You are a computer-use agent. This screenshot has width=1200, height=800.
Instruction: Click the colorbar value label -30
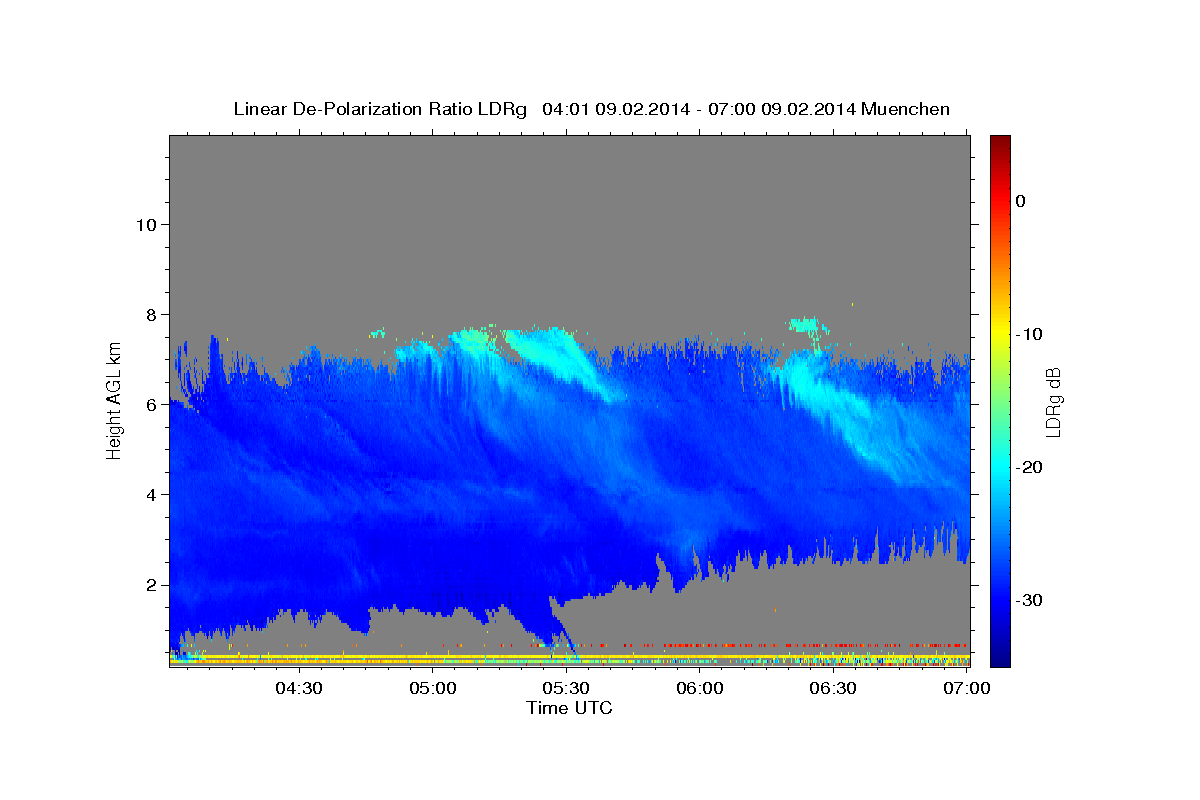(1028, 600)
